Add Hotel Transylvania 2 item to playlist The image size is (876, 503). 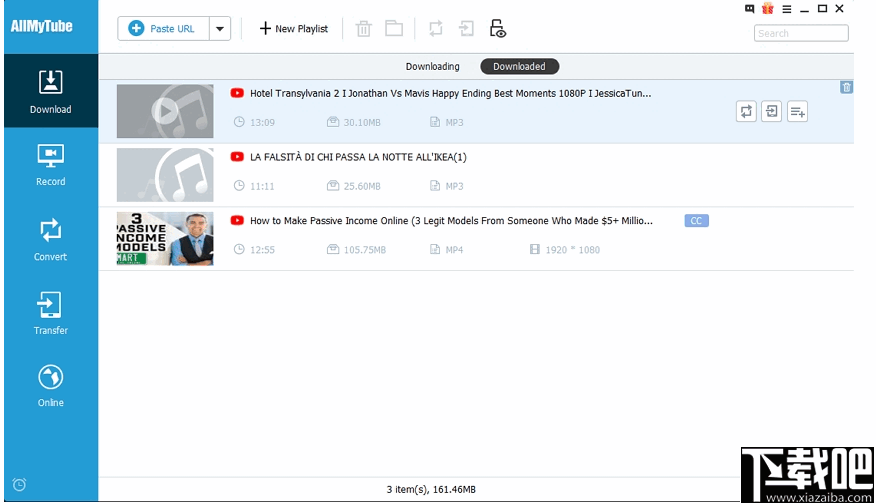[x=797, y=112]
